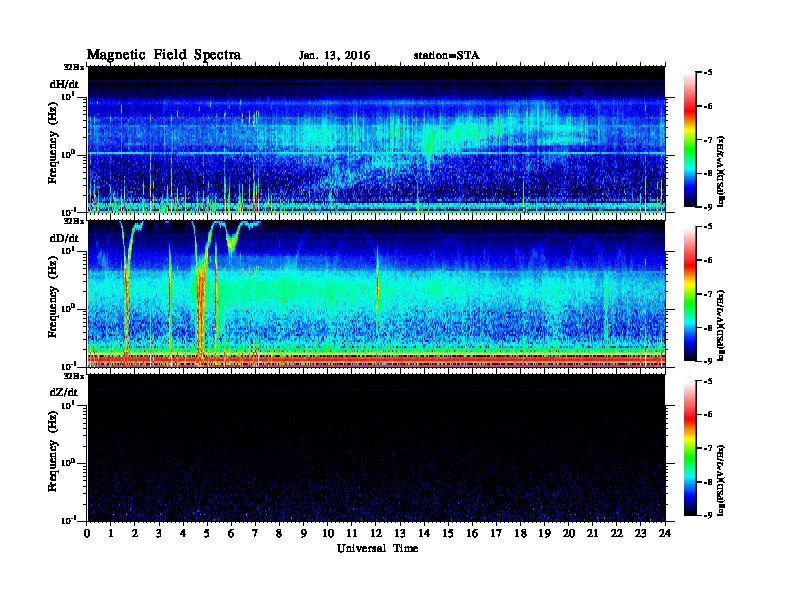The width and height of the screenshot is (792, 612).
Task: Click the log(PSD) label of the dH/dt color bar
Action: (x=721, y=171)
